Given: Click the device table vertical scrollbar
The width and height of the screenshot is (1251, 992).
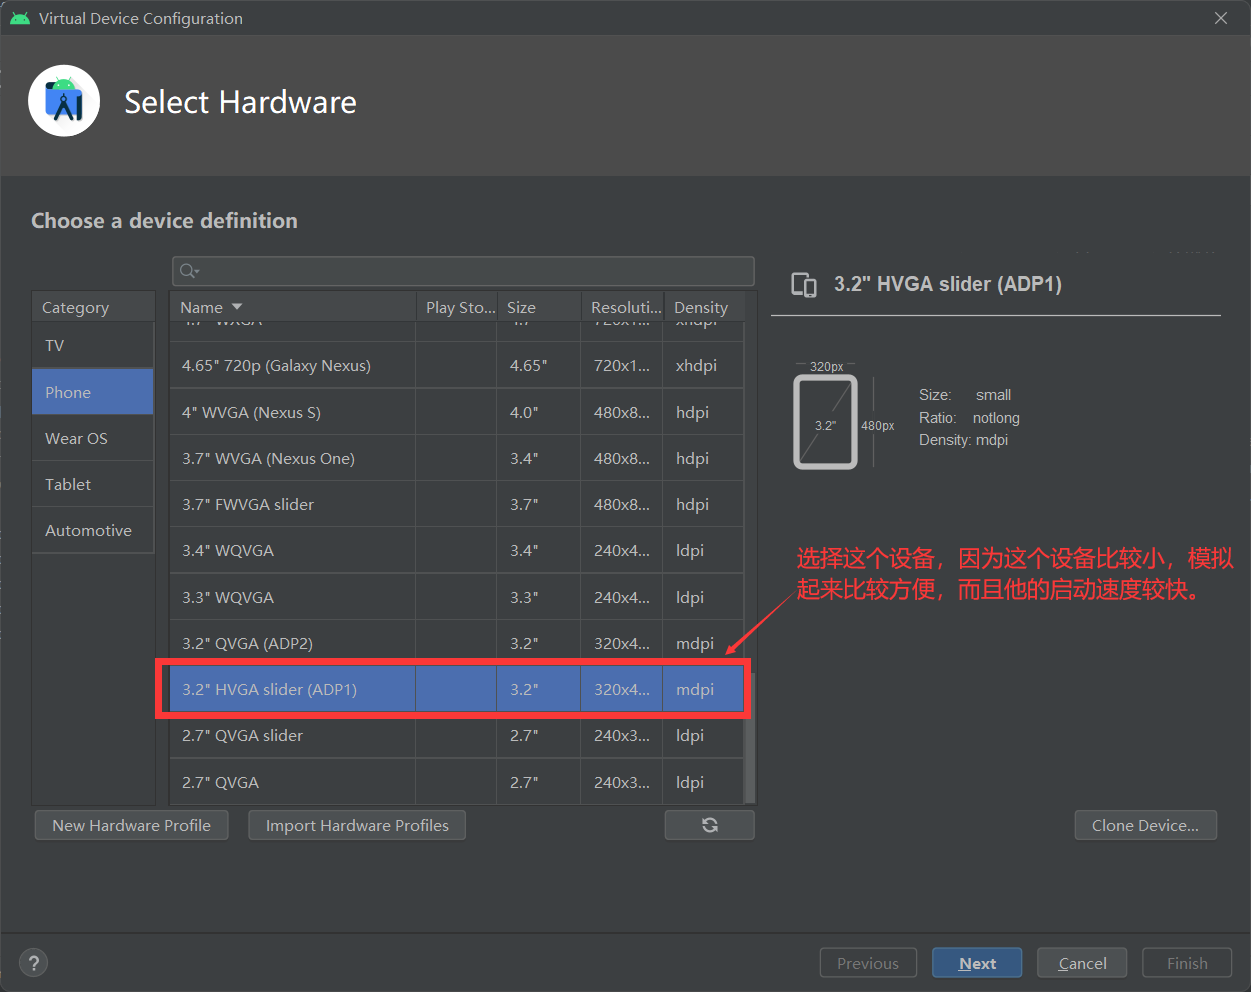Looking at the screenshot, I should click(750, 739).
